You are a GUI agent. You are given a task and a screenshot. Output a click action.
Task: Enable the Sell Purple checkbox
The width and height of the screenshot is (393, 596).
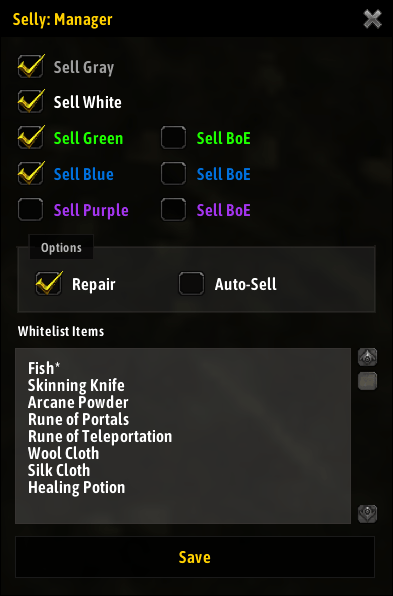click(x=30, y=209)
